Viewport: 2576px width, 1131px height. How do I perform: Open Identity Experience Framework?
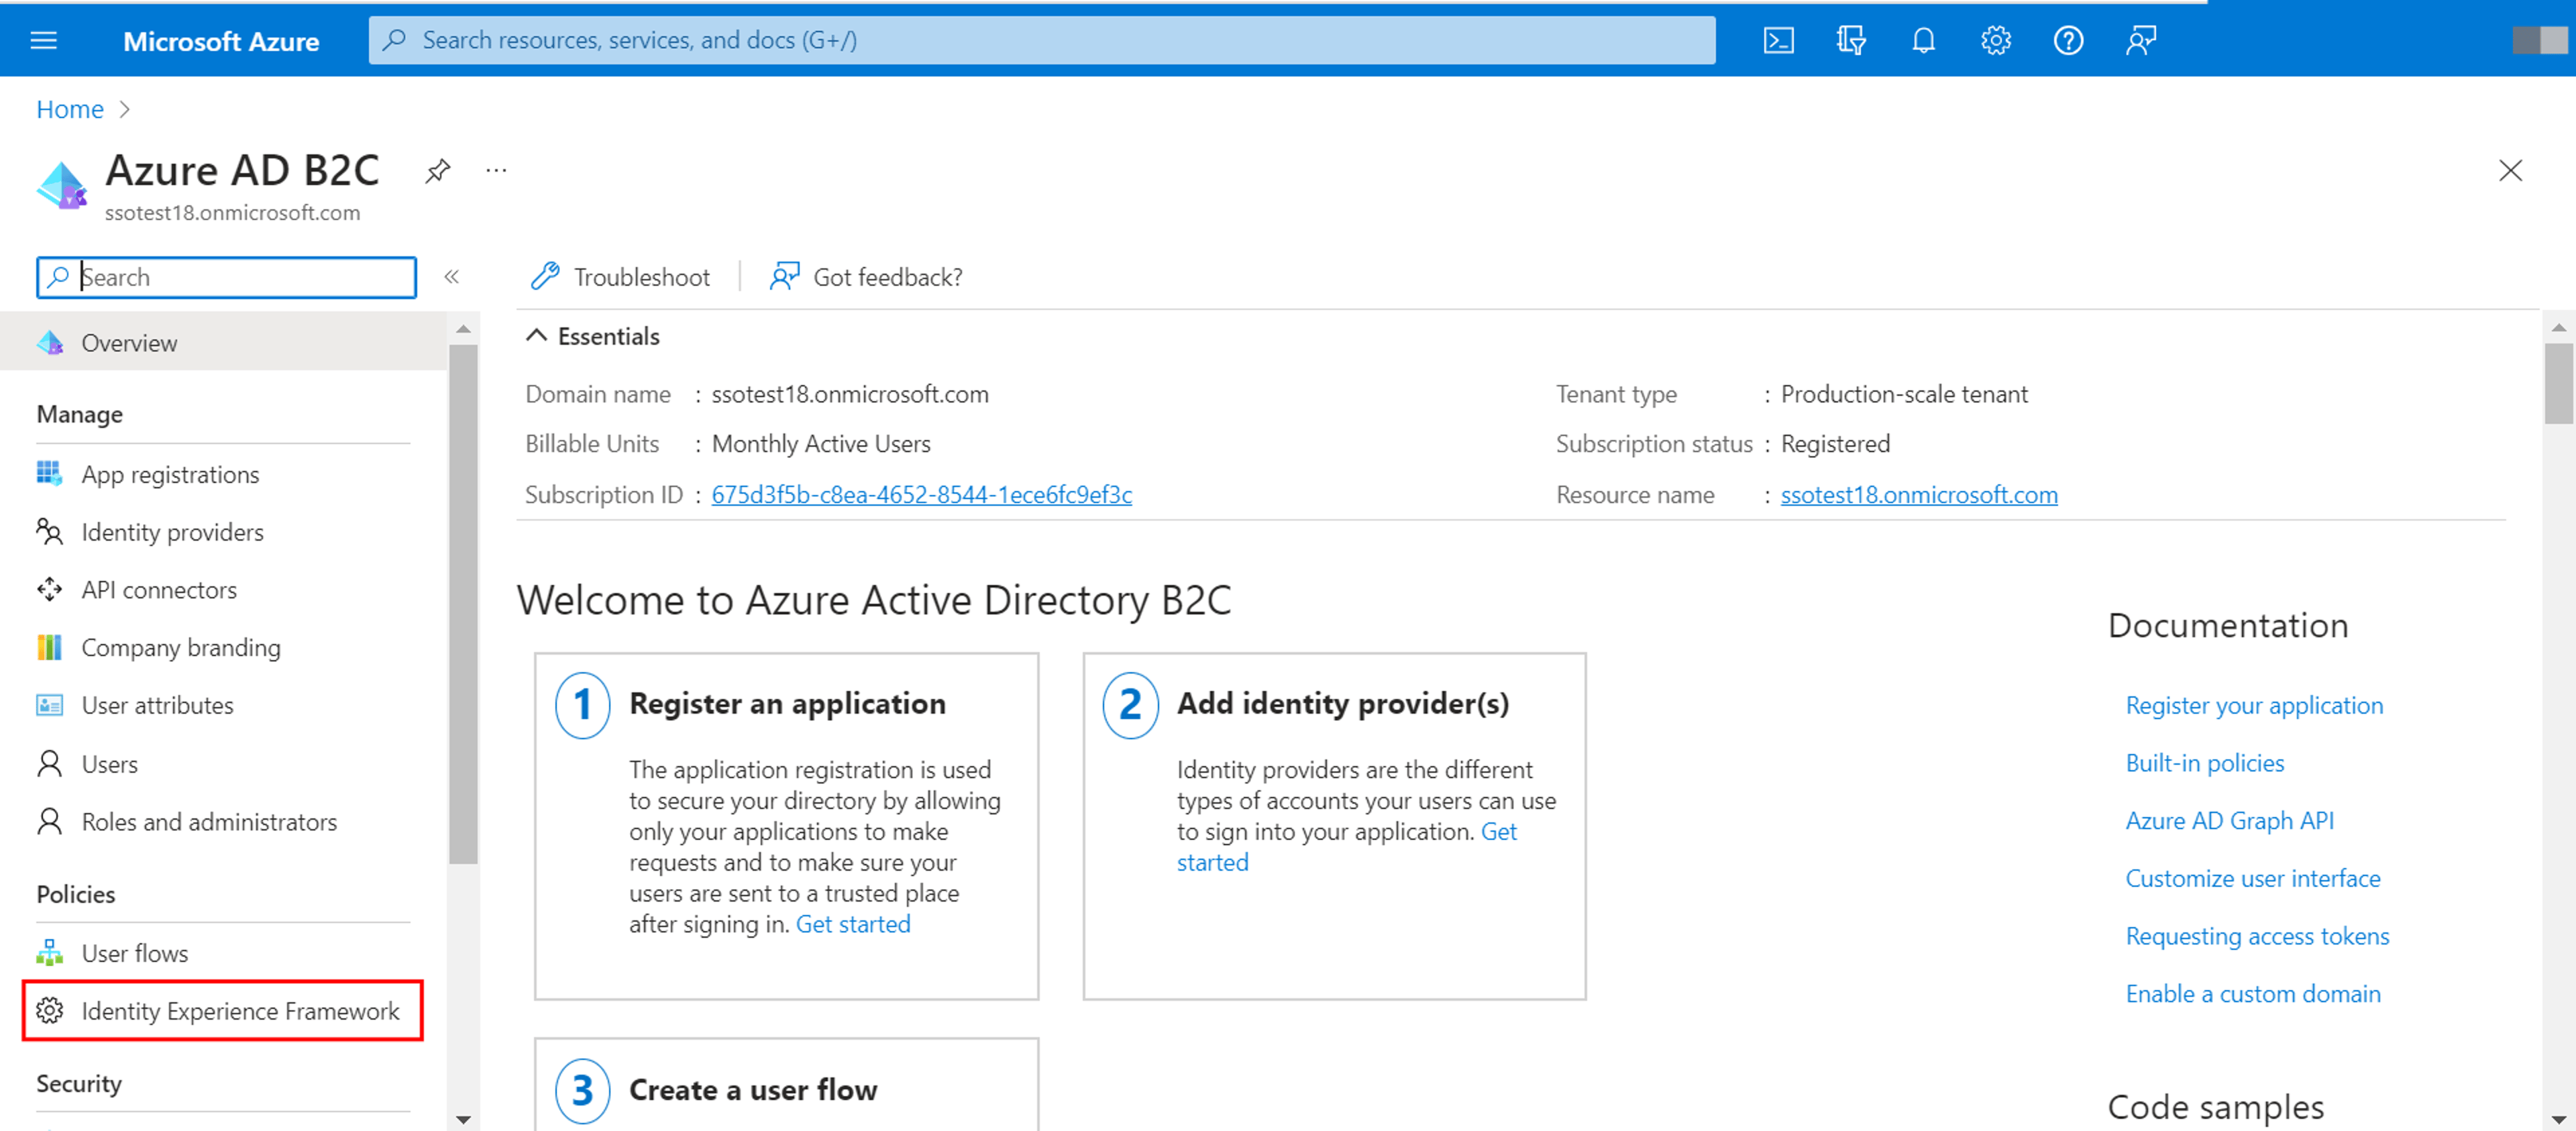click(223, 1011)
